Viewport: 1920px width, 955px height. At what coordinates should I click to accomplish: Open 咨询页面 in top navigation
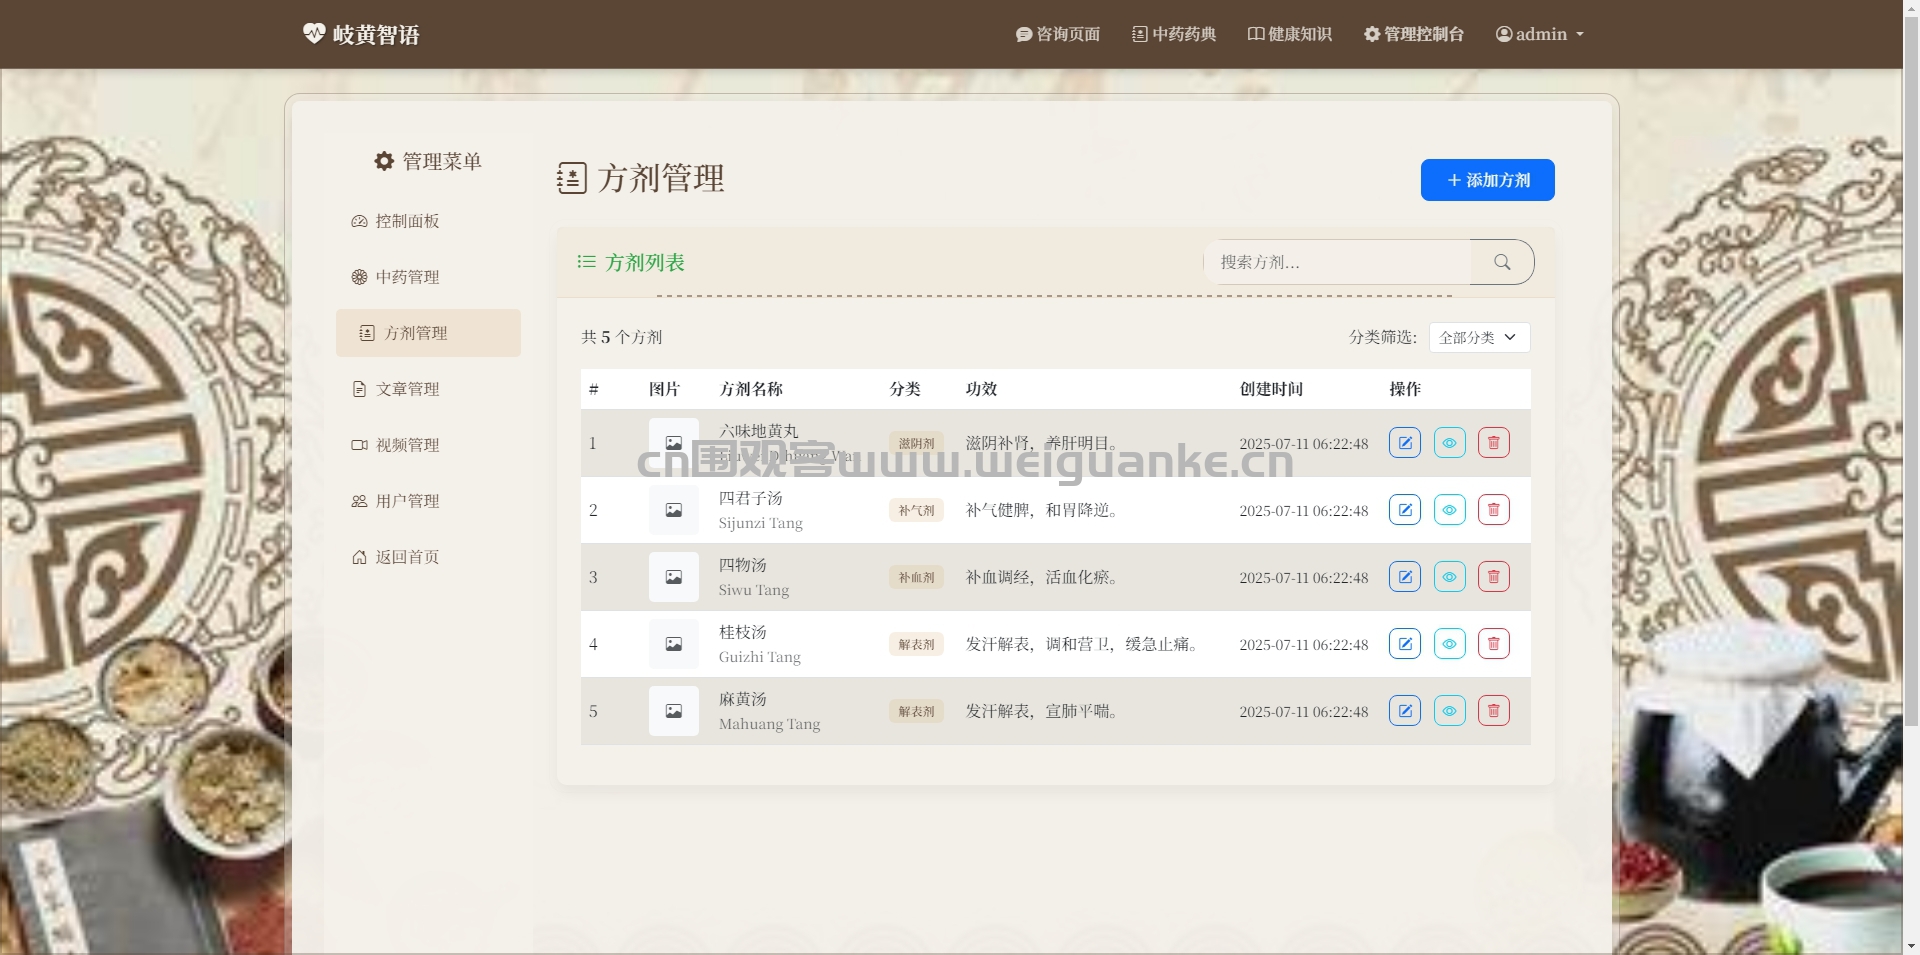point(1058,34)
